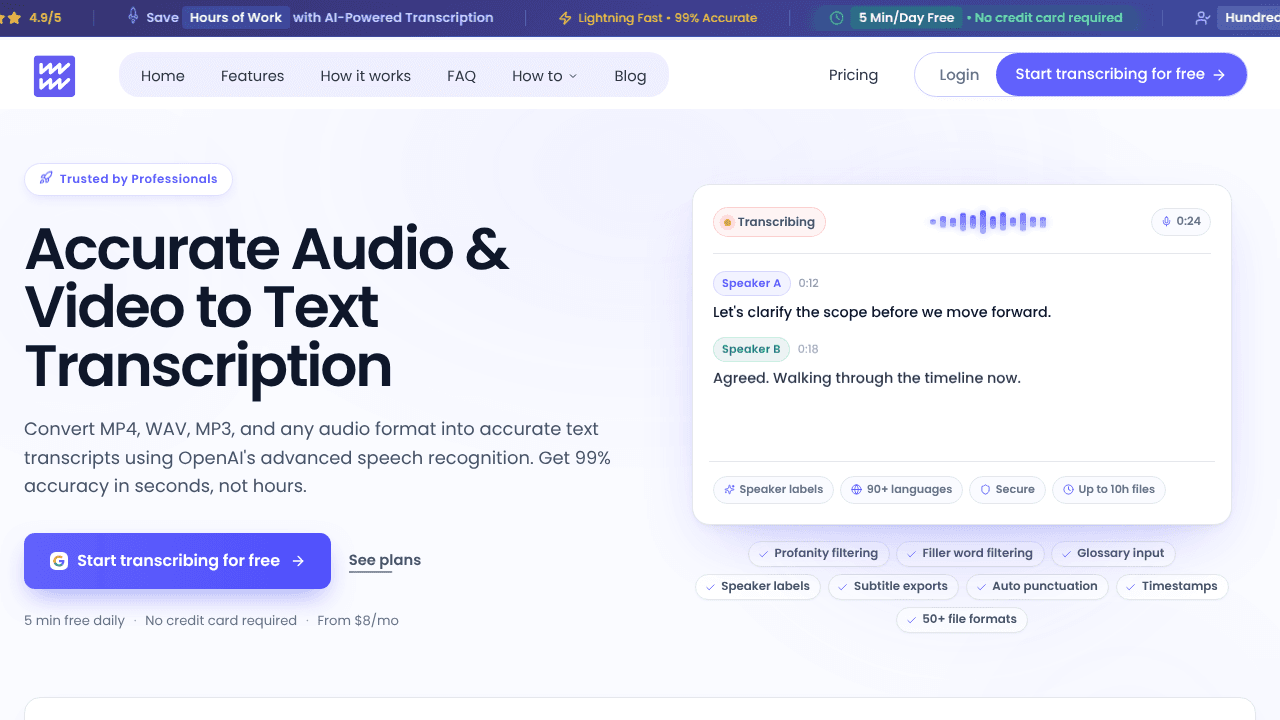Expand the How to dropdown menu
The width and height of the screenshot is (1280, 720).
[x=545, y=76]
